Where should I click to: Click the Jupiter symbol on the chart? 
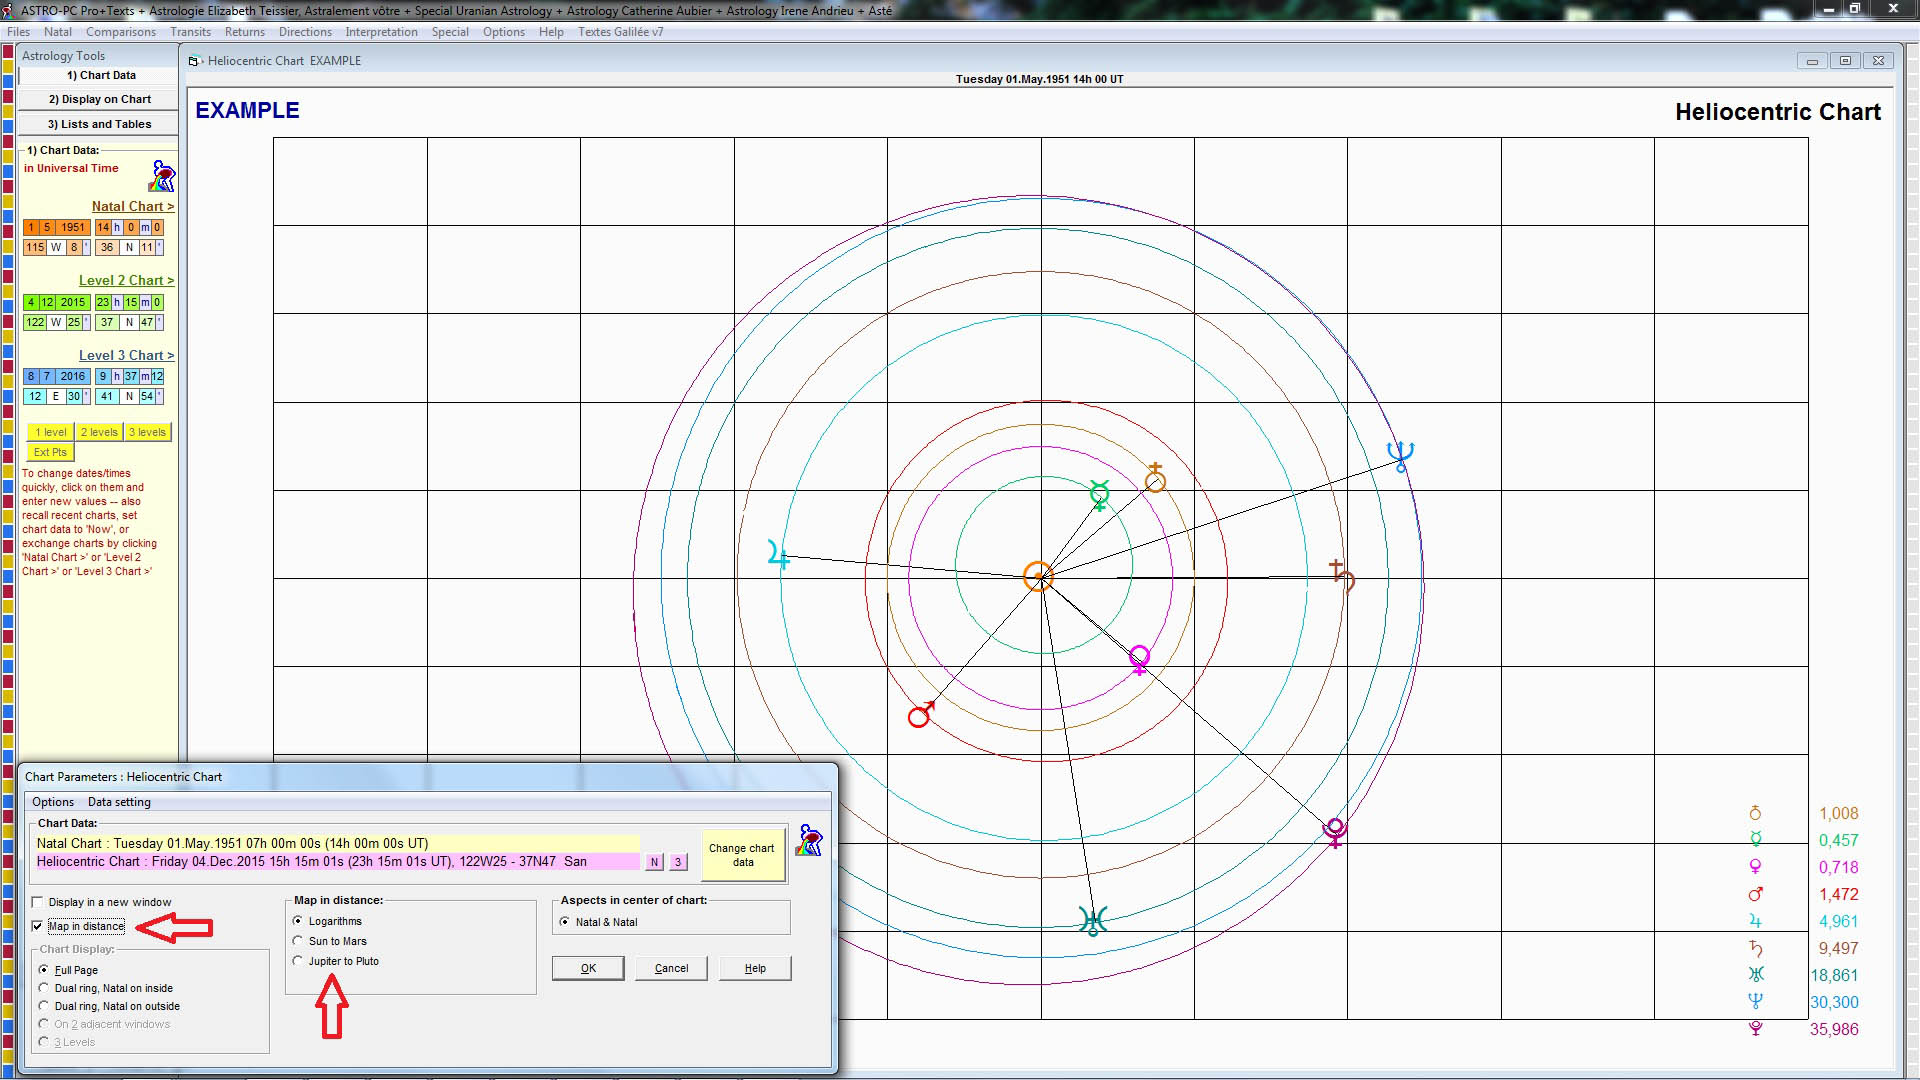click(x=781, y=555)
